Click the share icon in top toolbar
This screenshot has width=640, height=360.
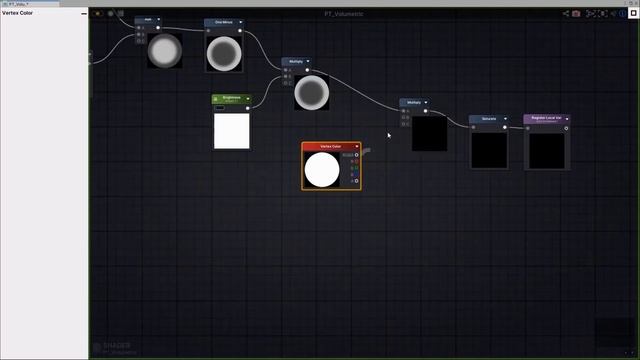point(565,13)
